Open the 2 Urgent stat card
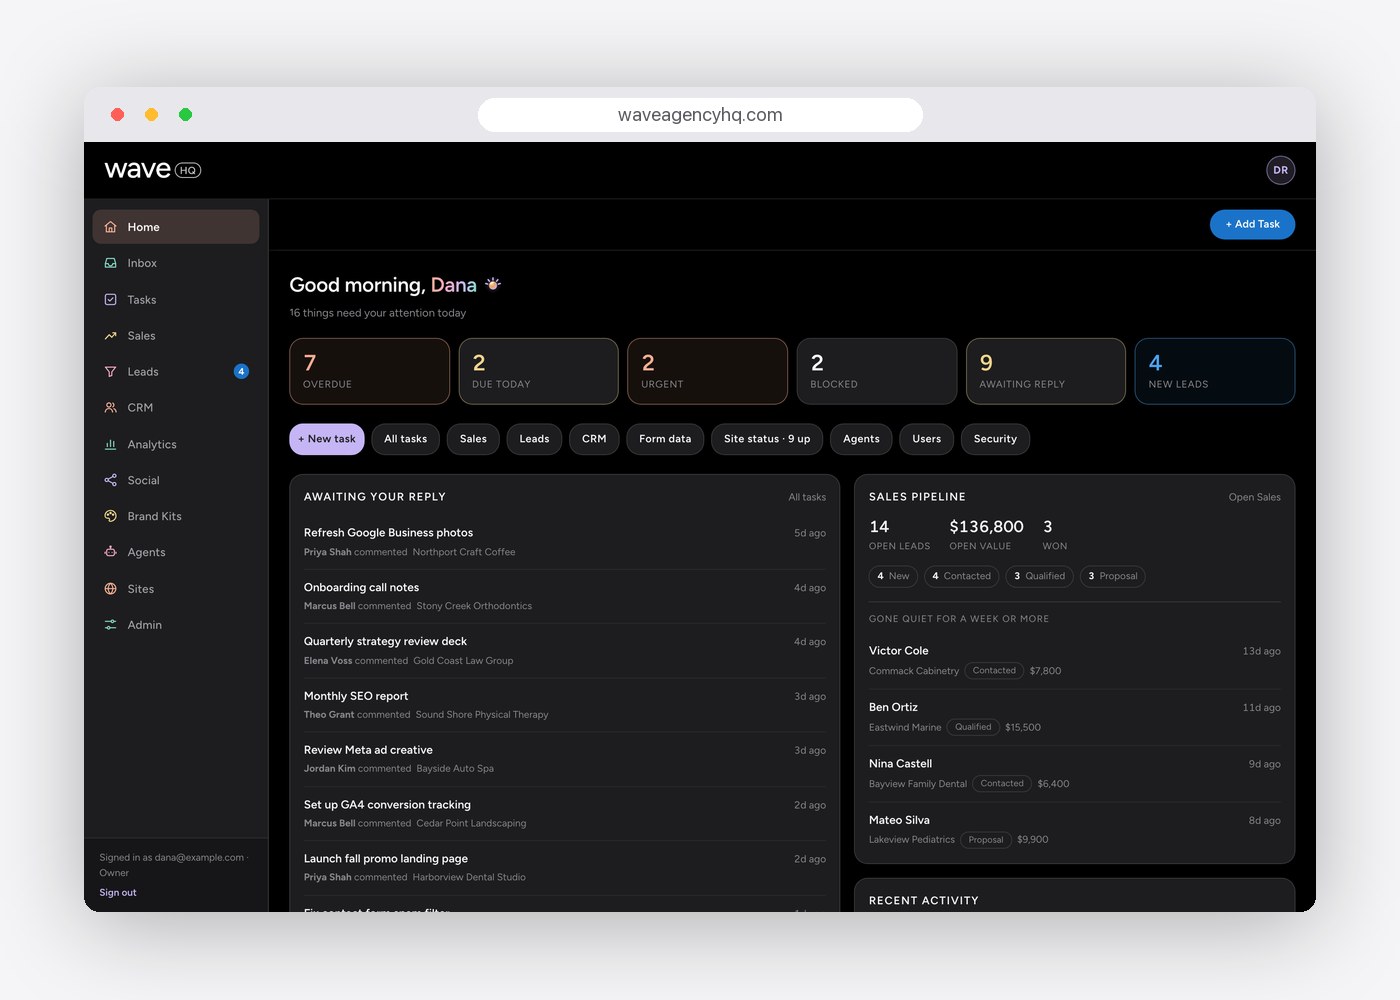 pos(707,371)
